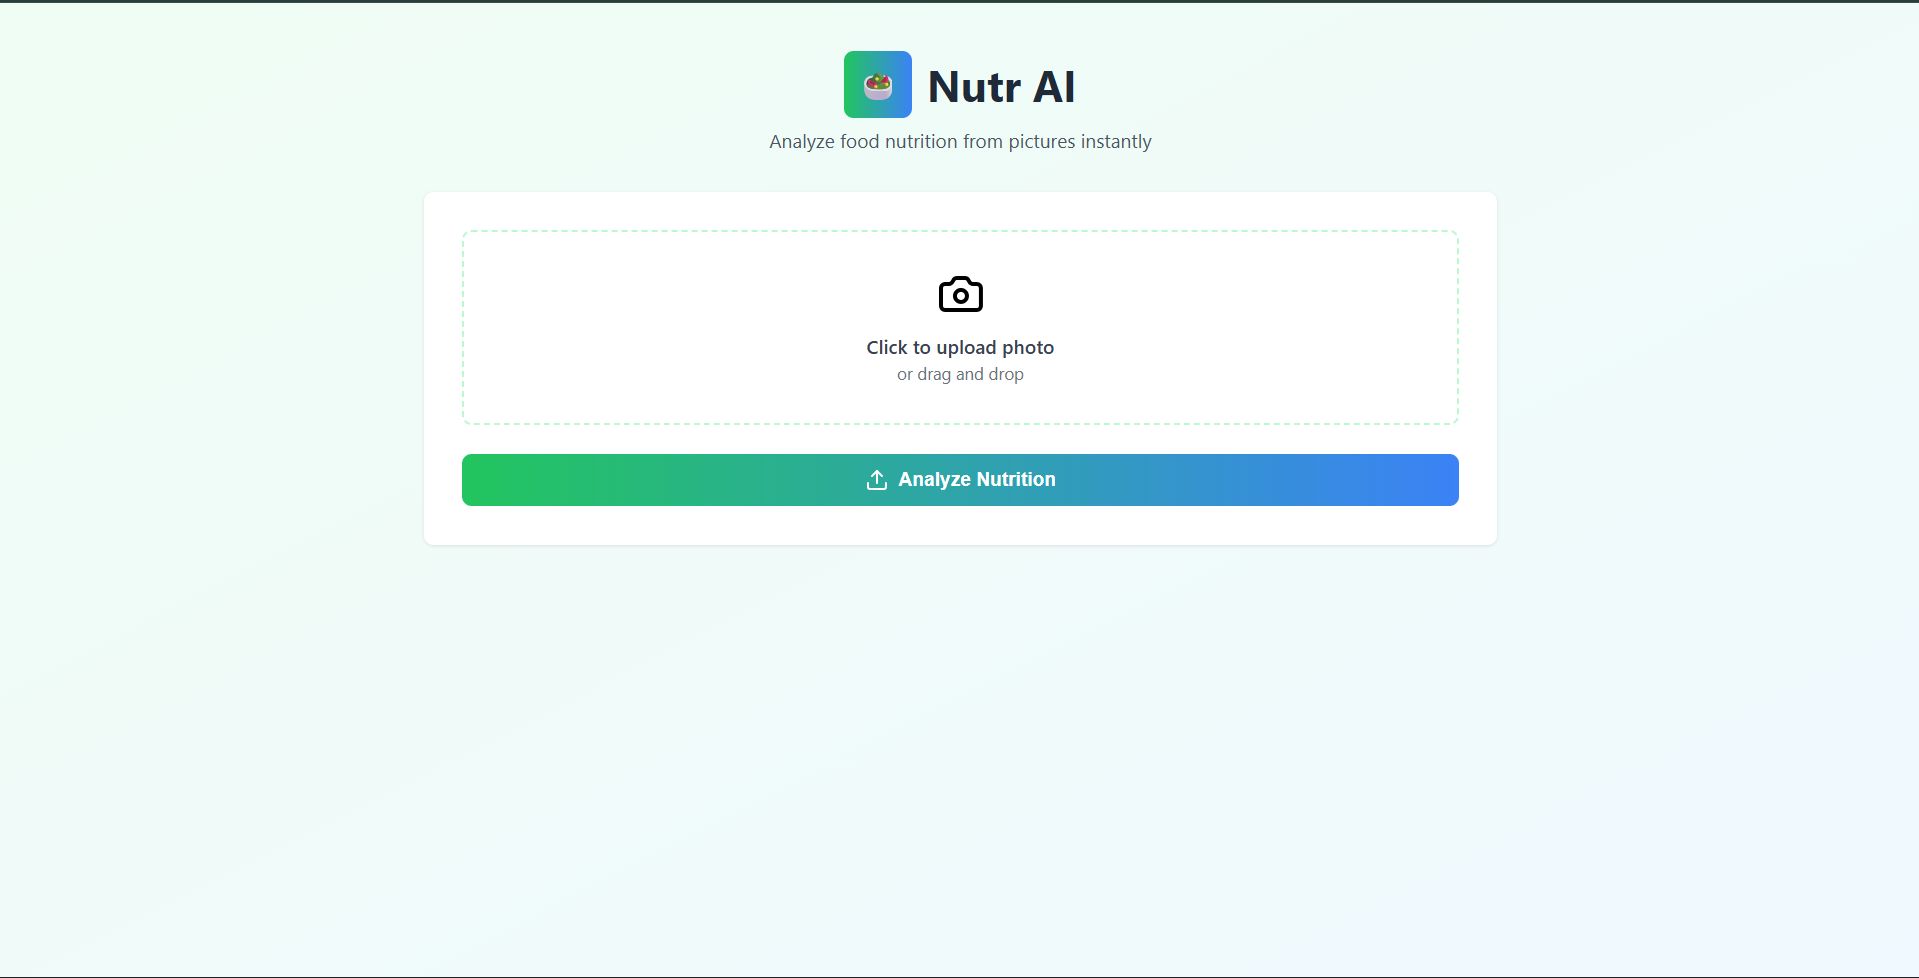Click the 'Click to upload photo' link text
This screenshot has height=978, width=1919.
coord(959,347)
